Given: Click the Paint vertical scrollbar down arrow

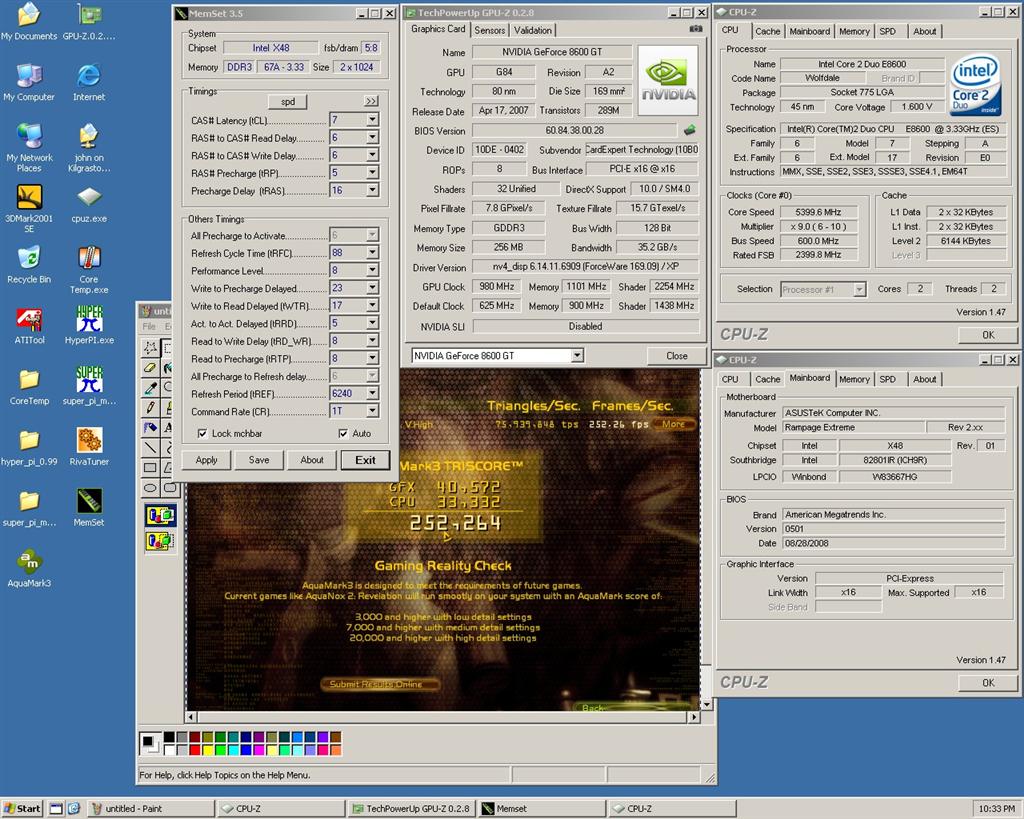Looking at the screenshot, I should 706,705.
